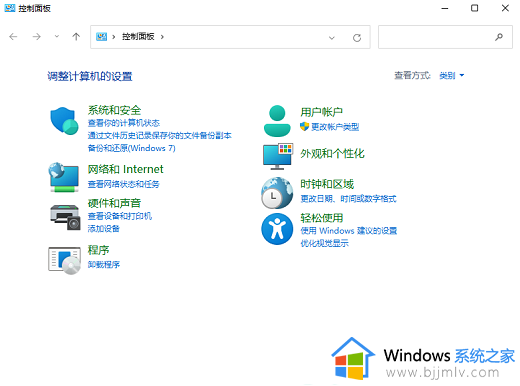Open 网络和 Internet category heading
The image size is (520, 386).
pyautogui.click(x=125, y=169)
